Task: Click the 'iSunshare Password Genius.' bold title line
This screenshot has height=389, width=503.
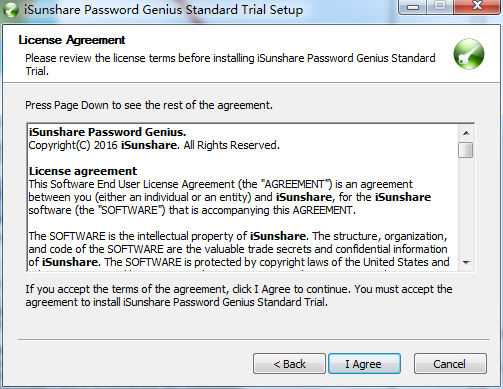Action: (x=107, y=132)
